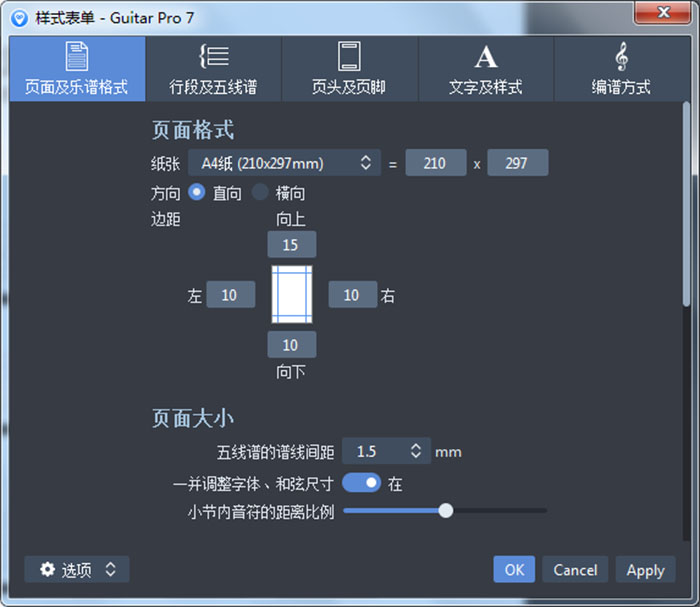Select the 直向 portrait orientation radio button

[x=197, y=192]
